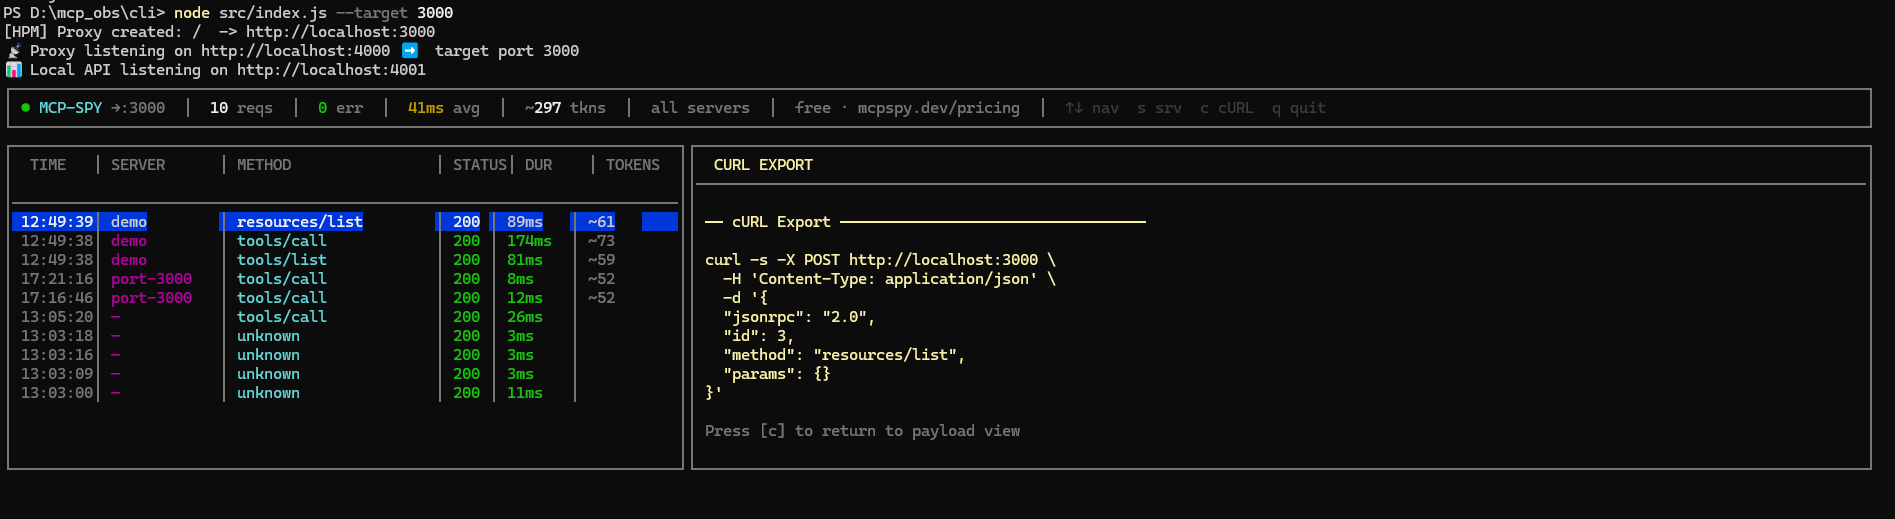Click the [HPM] Proxy created log line

[x=219, y=32]
